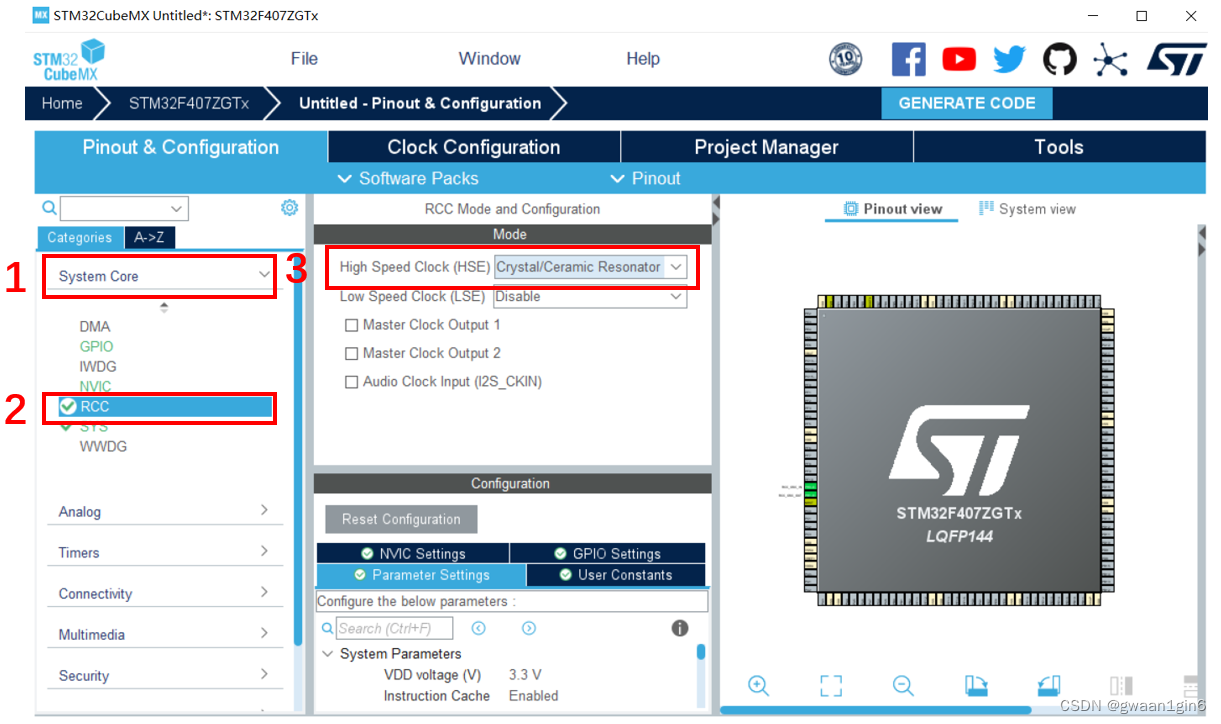
Task: Expand the Multimedia category
Action: point(165,634)
